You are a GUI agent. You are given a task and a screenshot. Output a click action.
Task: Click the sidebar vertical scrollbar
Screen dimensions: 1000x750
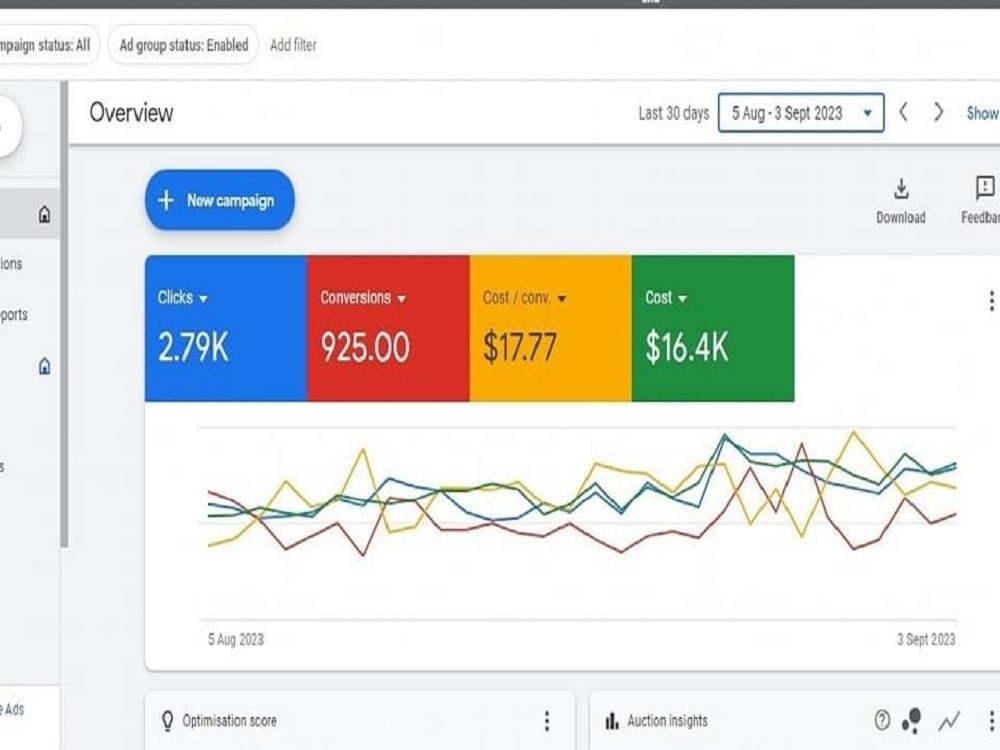tap(64, 314)
